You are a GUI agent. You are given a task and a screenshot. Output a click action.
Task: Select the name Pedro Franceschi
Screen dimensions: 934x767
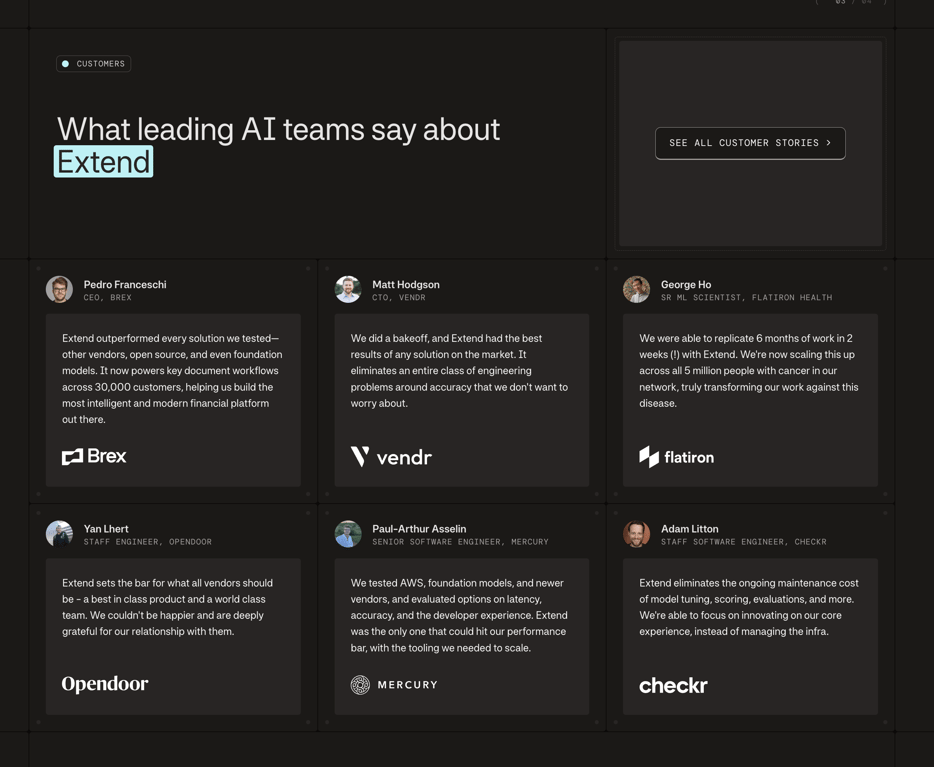[125, 285]
